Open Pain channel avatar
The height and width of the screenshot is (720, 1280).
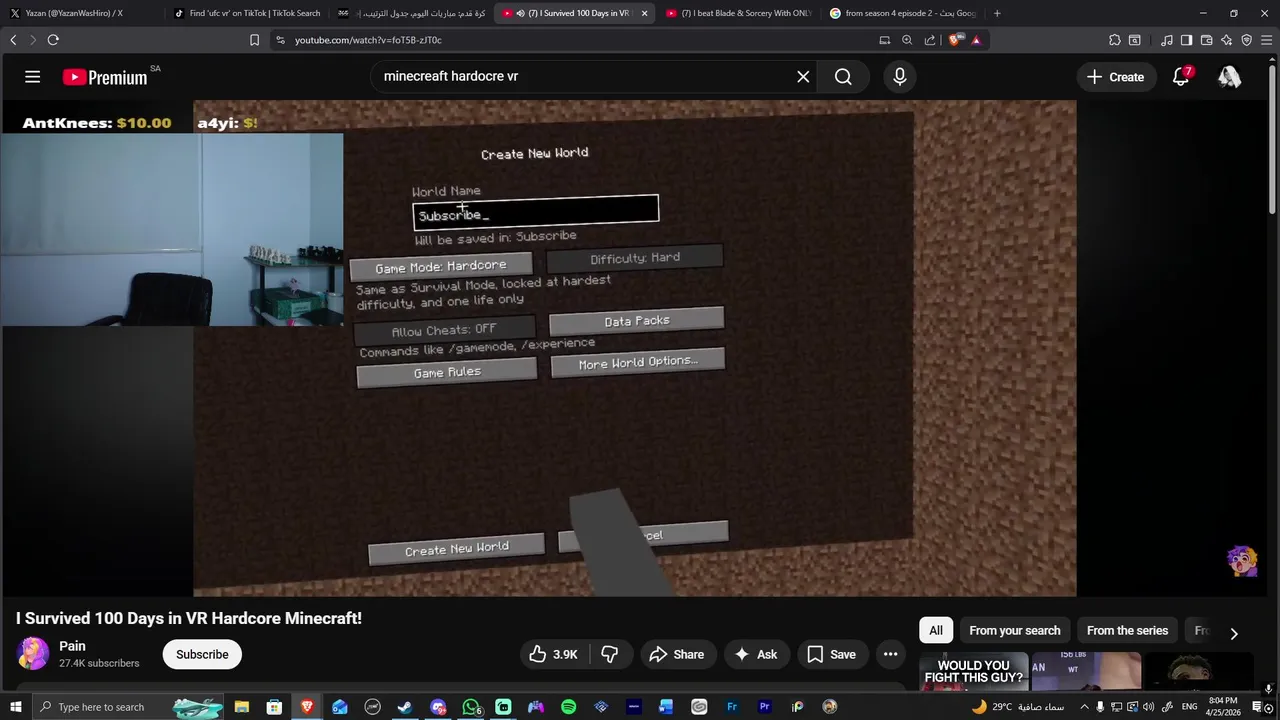click(32, 654)
